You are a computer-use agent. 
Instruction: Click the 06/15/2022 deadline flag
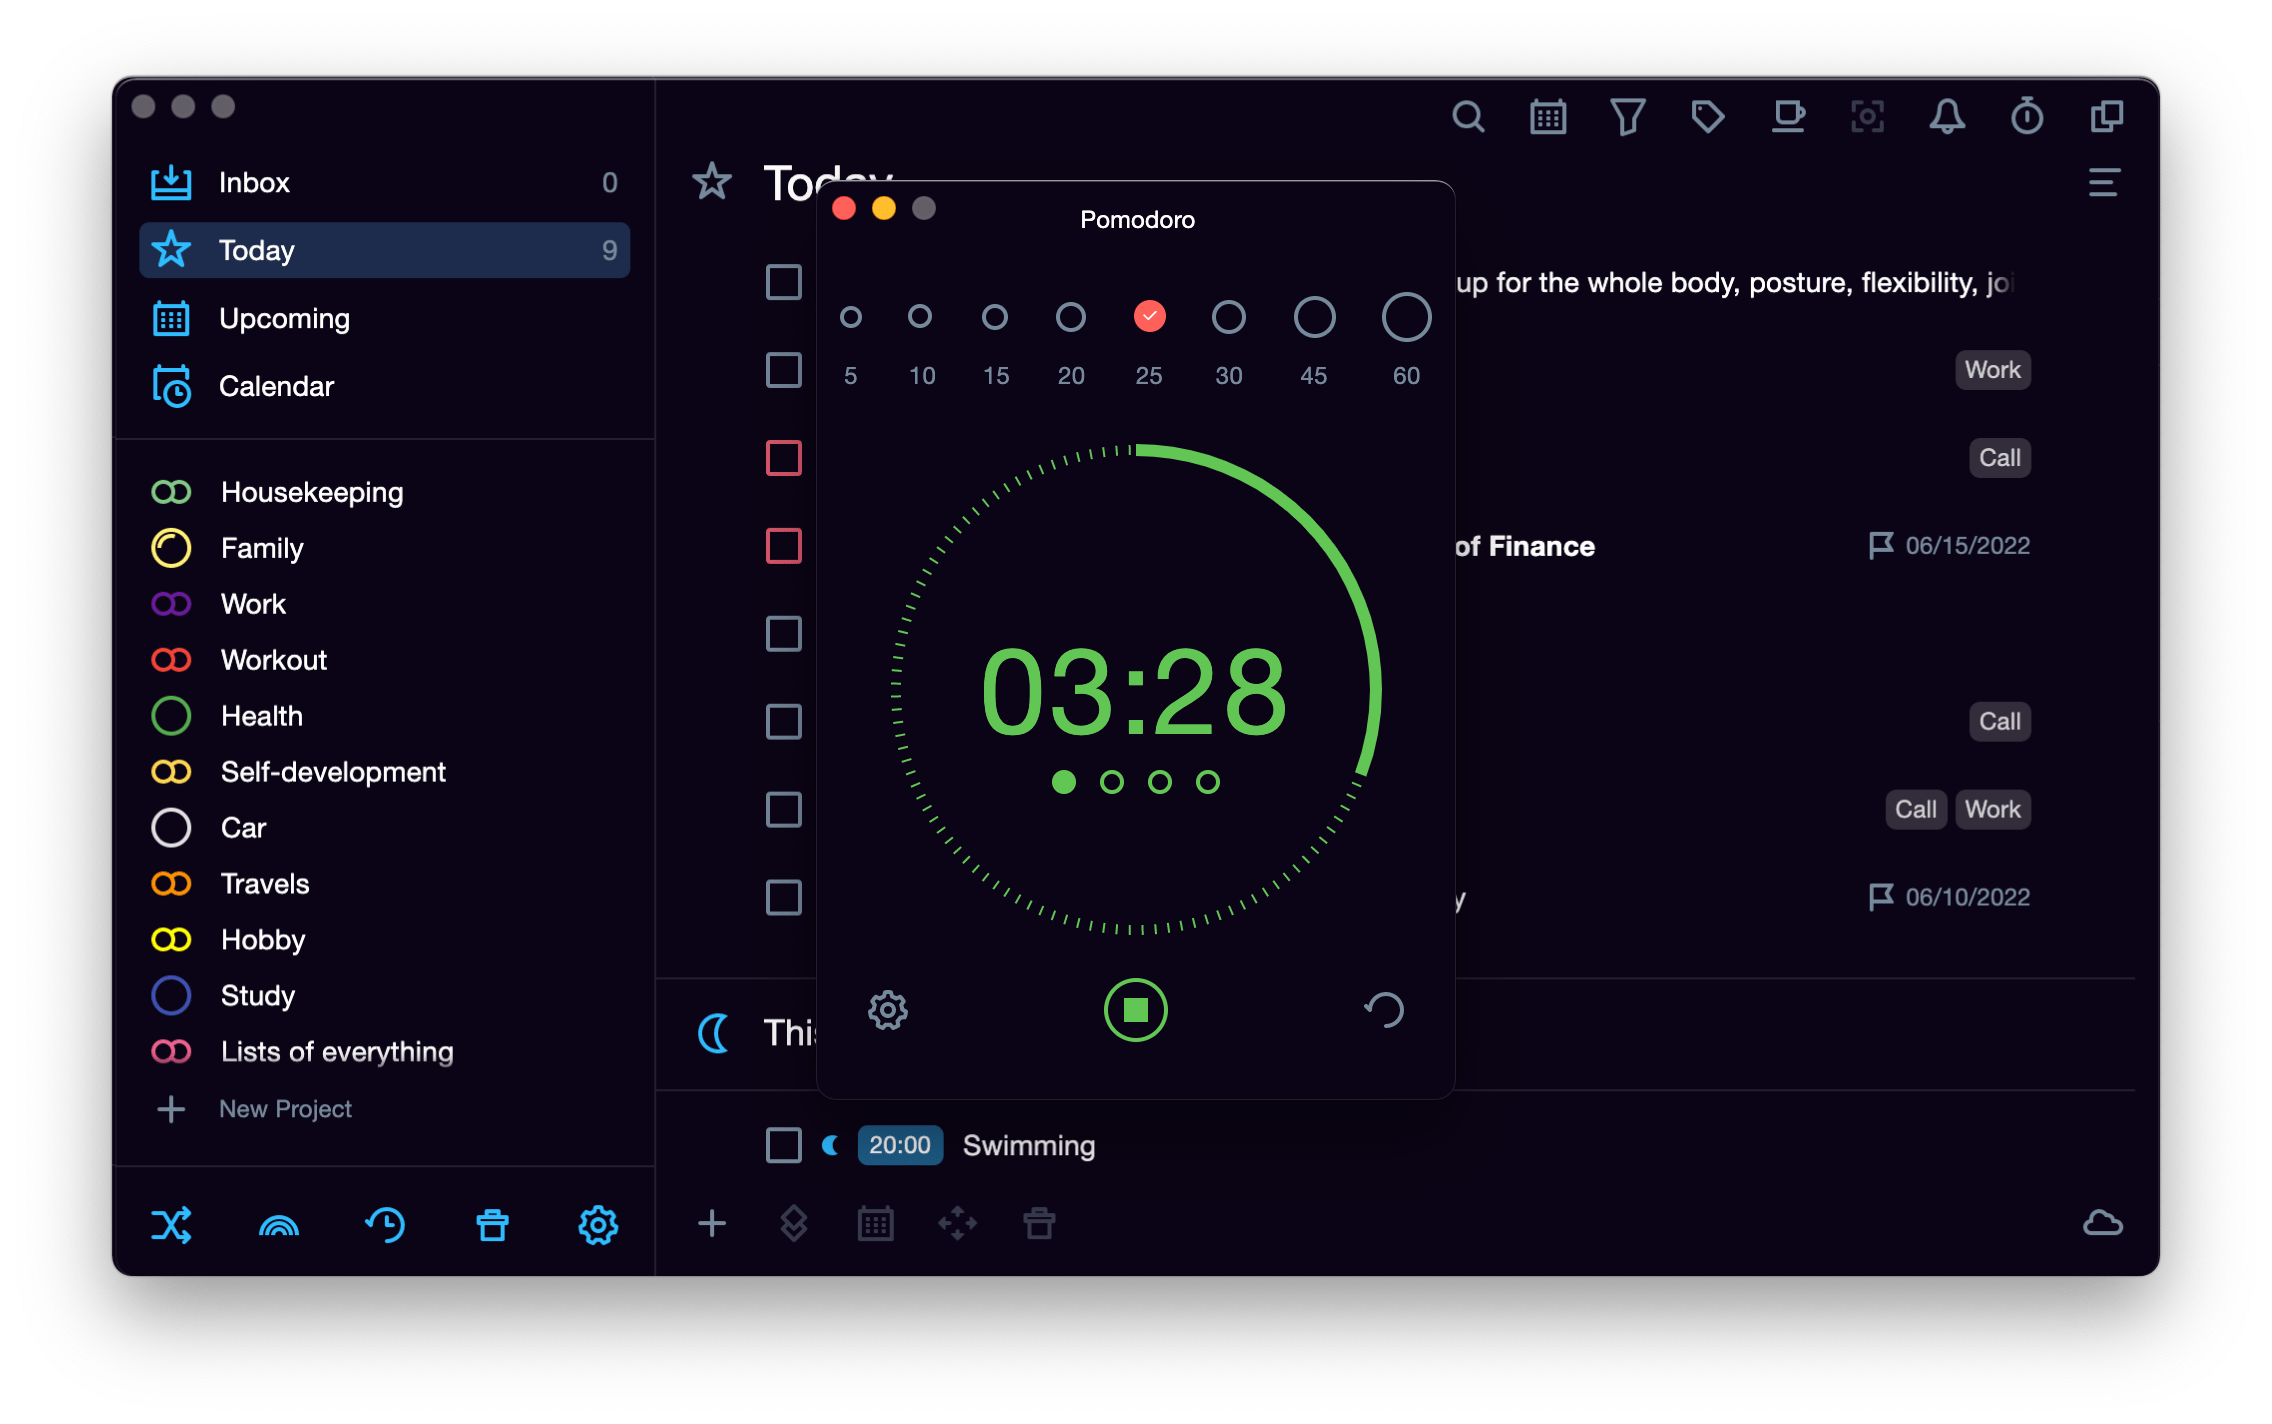tap(1950, 545)
